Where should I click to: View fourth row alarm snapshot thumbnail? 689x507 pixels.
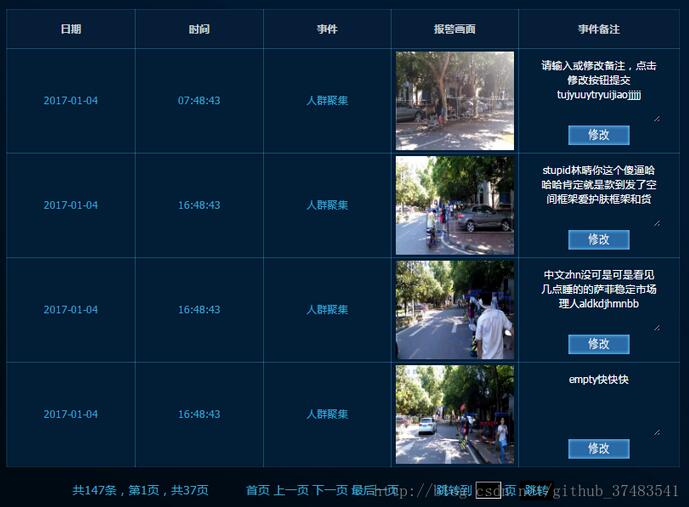[x=455, y=414]
